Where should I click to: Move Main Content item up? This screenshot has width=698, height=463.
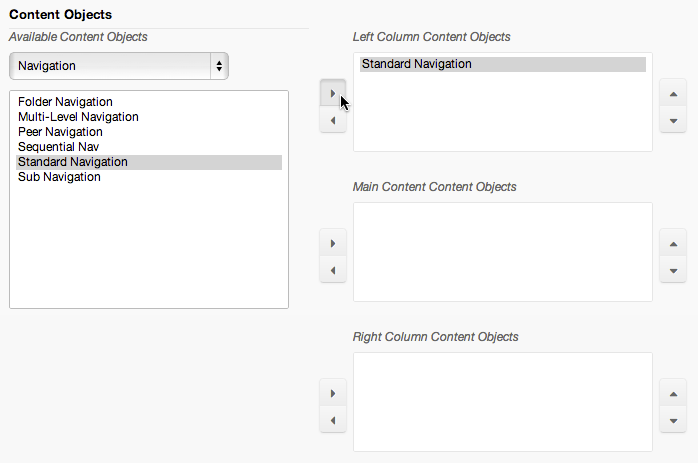pyautogui.click(x=673, y=244)
